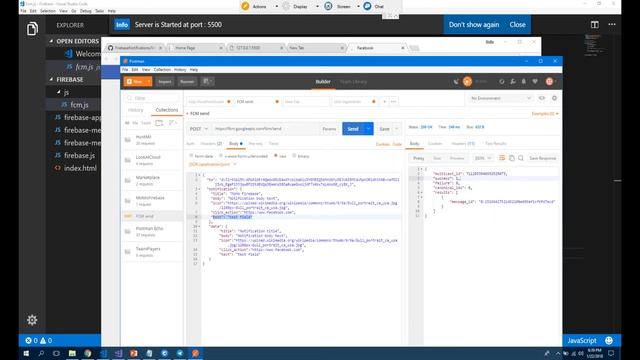Click Don't show again button
This screenshot has width=640, height=360.
point(474,24)
